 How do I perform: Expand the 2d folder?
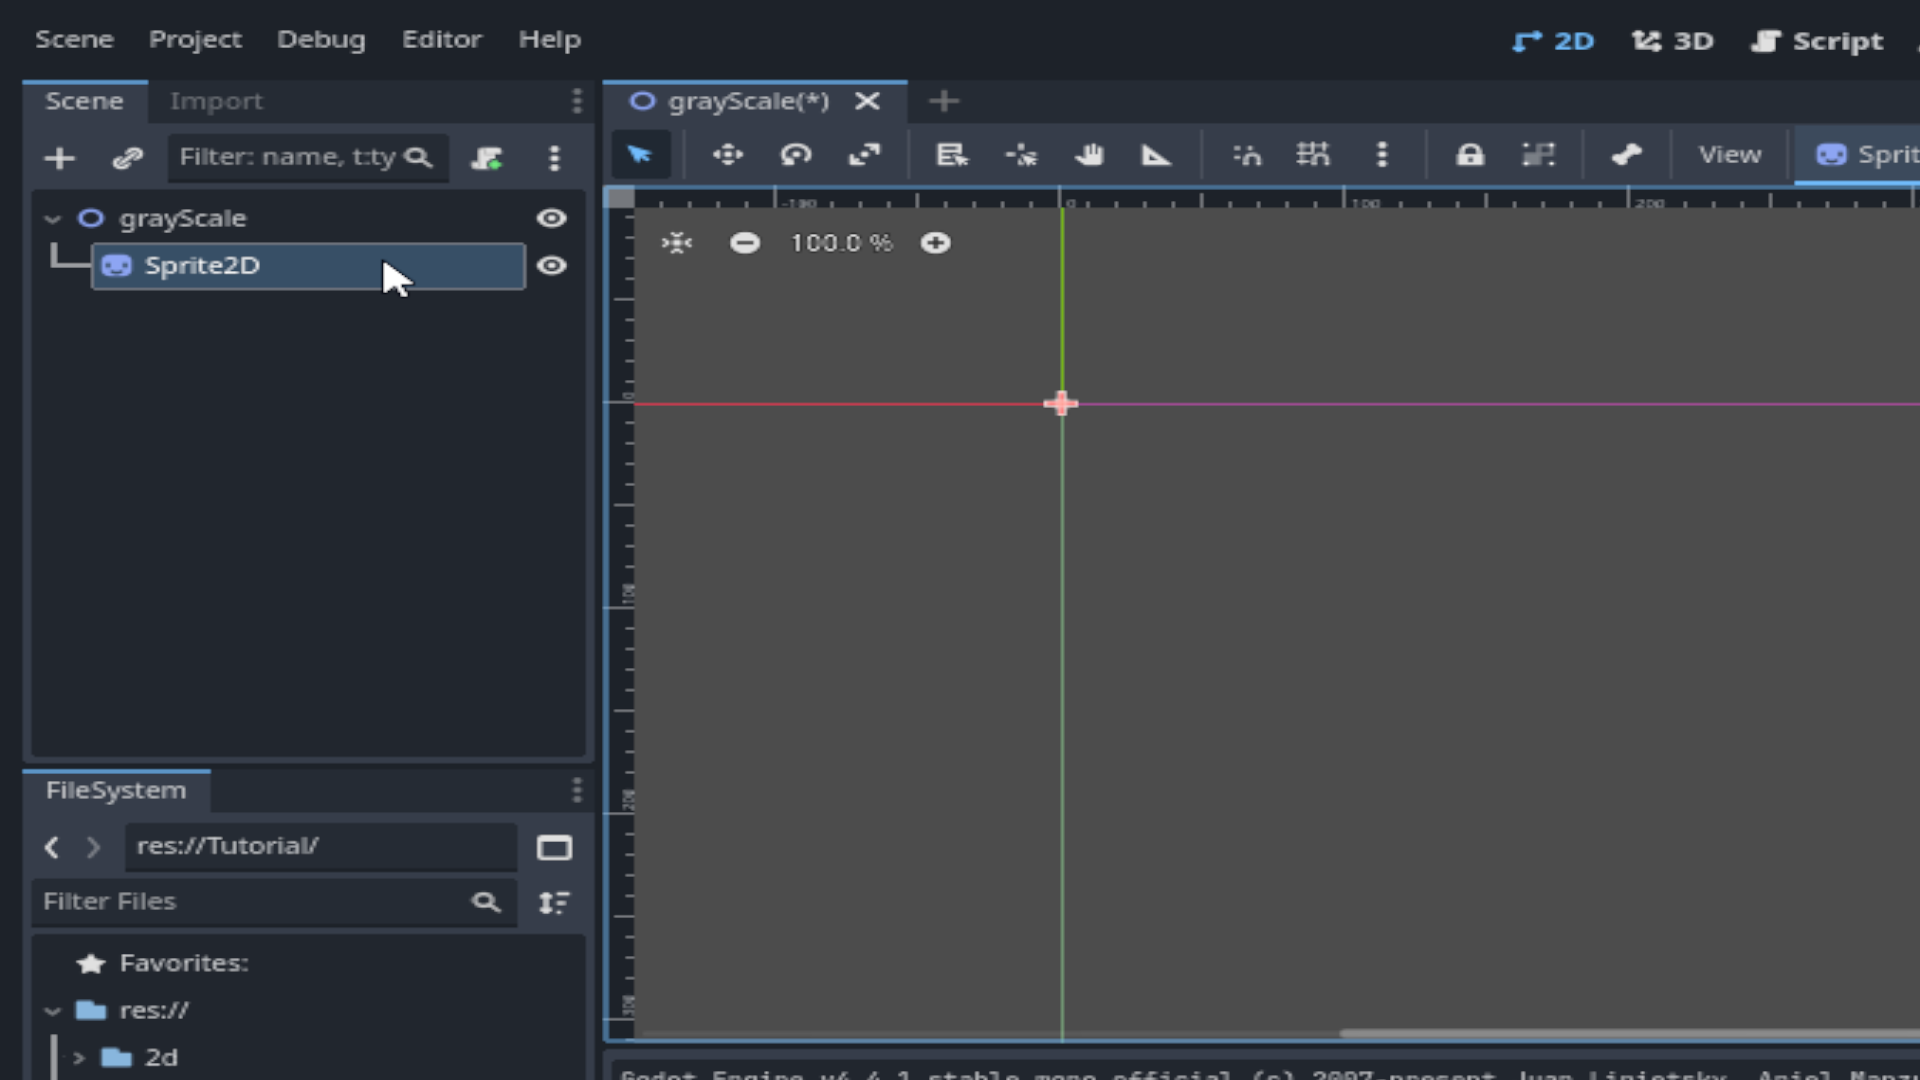point(79,1057)
